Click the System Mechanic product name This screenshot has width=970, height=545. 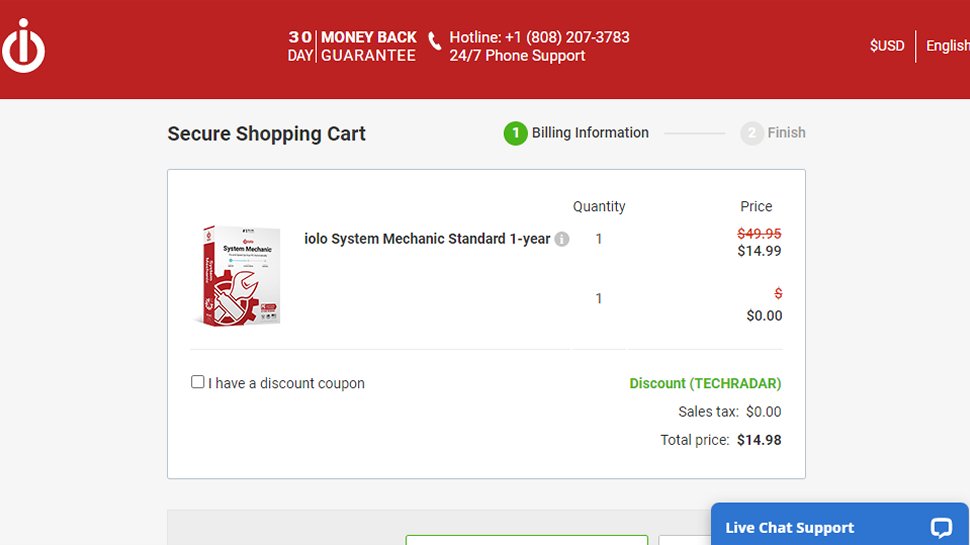point(427,239)
